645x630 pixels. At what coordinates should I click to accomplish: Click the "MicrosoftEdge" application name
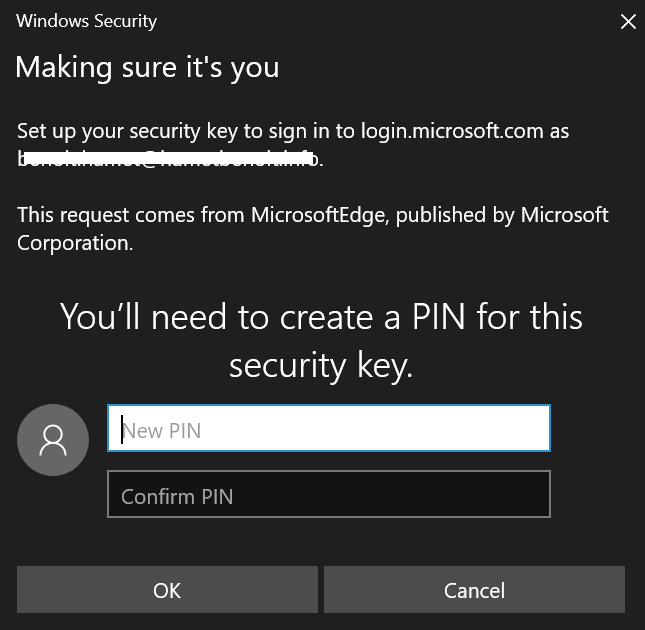320,215
